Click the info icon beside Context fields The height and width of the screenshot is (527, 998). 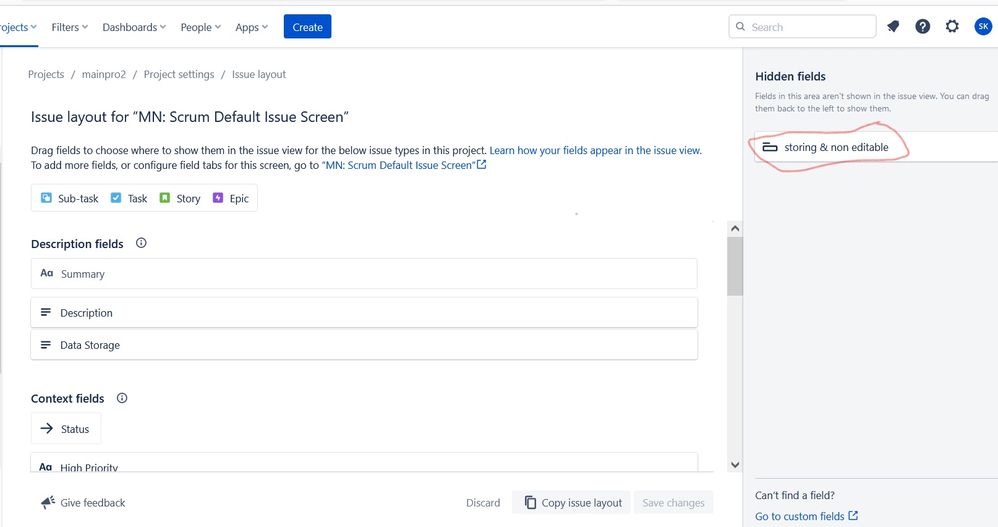click(x=122, y=398)
